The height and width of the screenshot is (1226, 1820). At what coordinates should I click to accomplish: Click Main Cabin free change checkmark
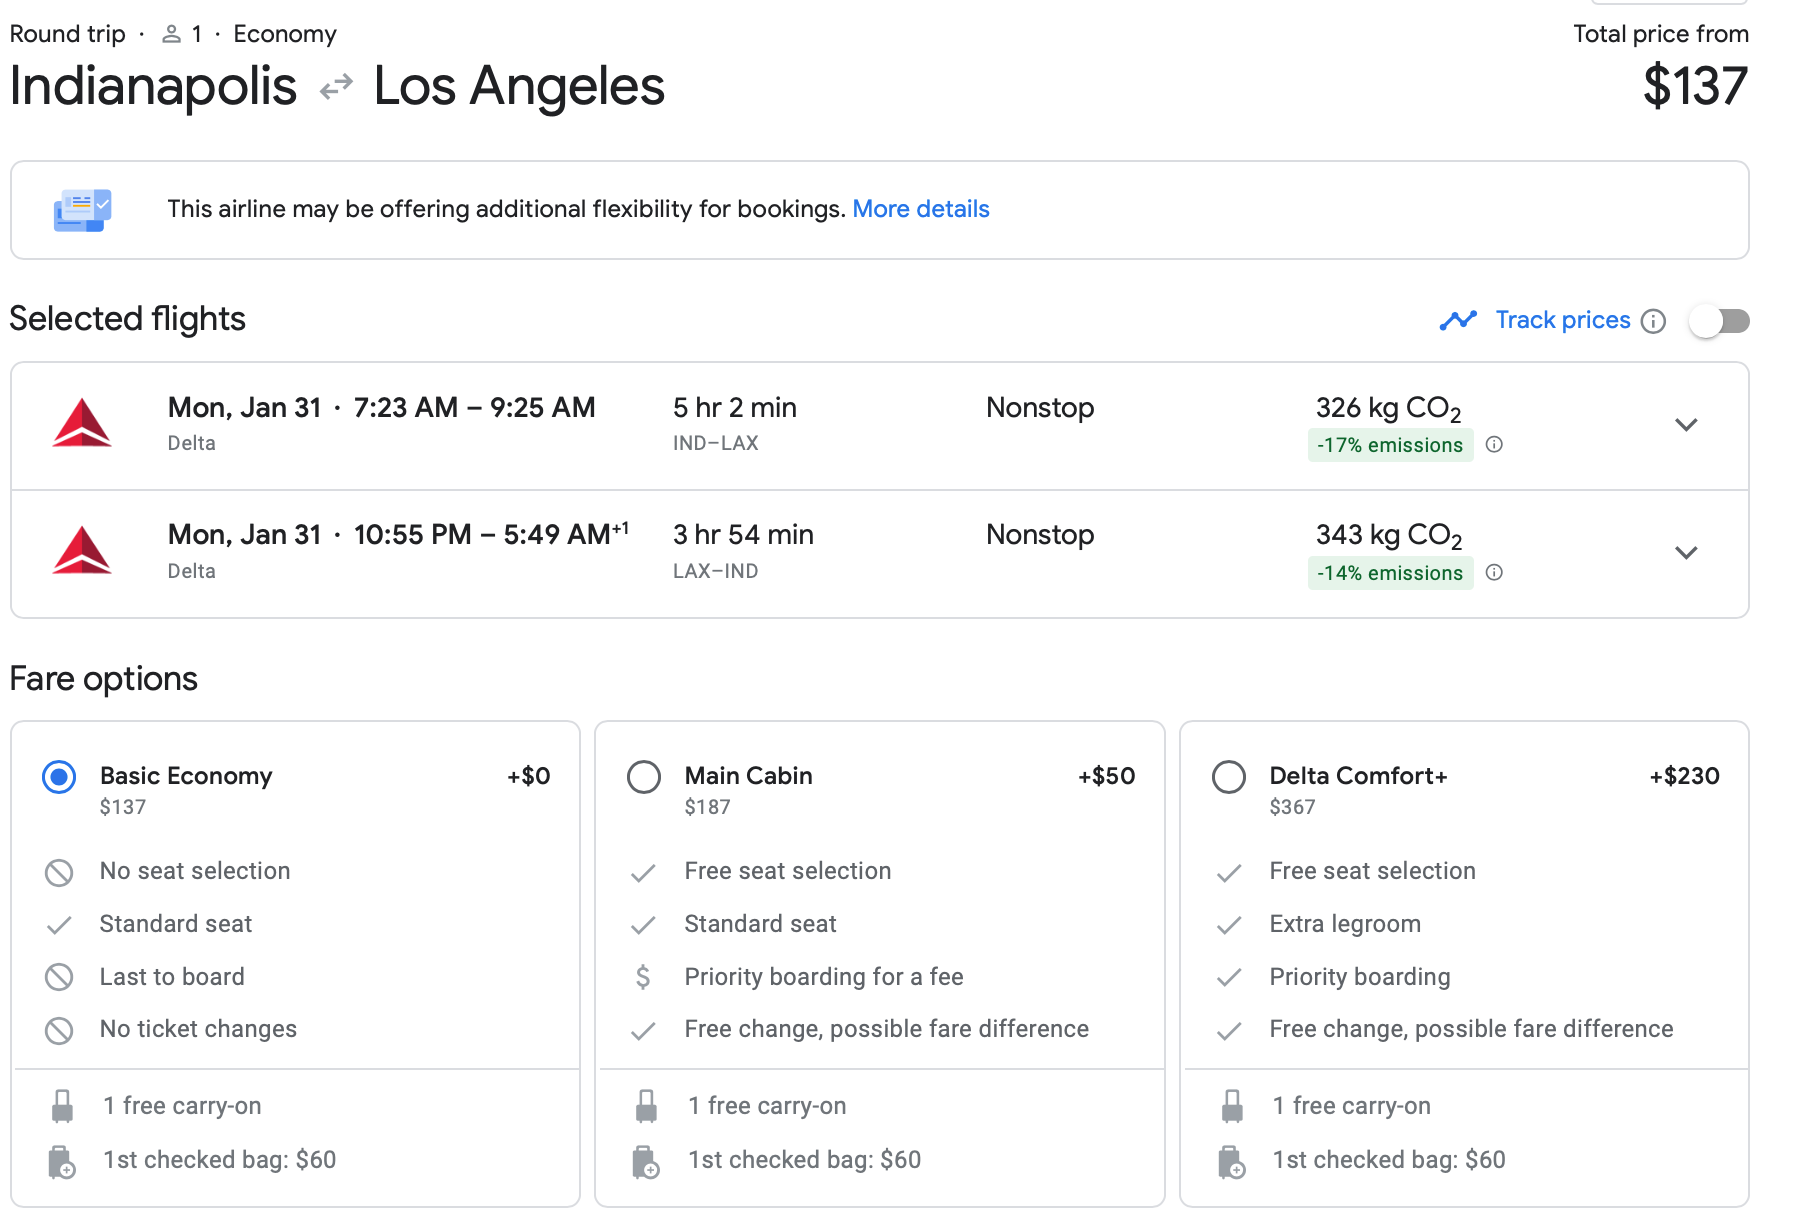(x=643, y=1031)
